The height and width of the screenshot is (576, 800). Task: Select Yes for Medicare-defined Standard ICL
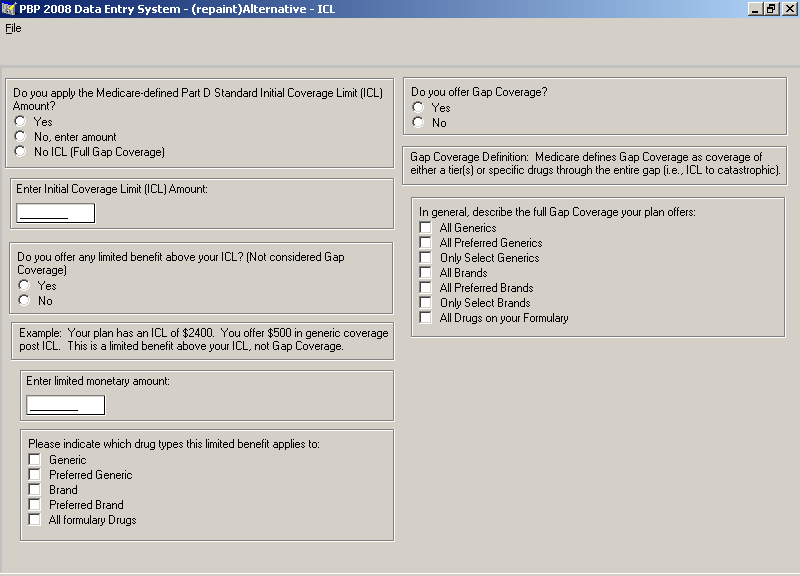tap(20, 121)
